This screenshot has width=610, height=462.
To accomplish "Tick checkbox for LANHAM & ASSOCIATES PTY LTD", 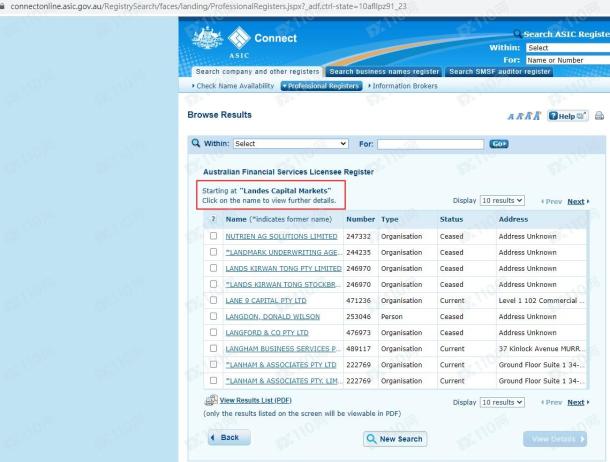I will tap(213, 364).
